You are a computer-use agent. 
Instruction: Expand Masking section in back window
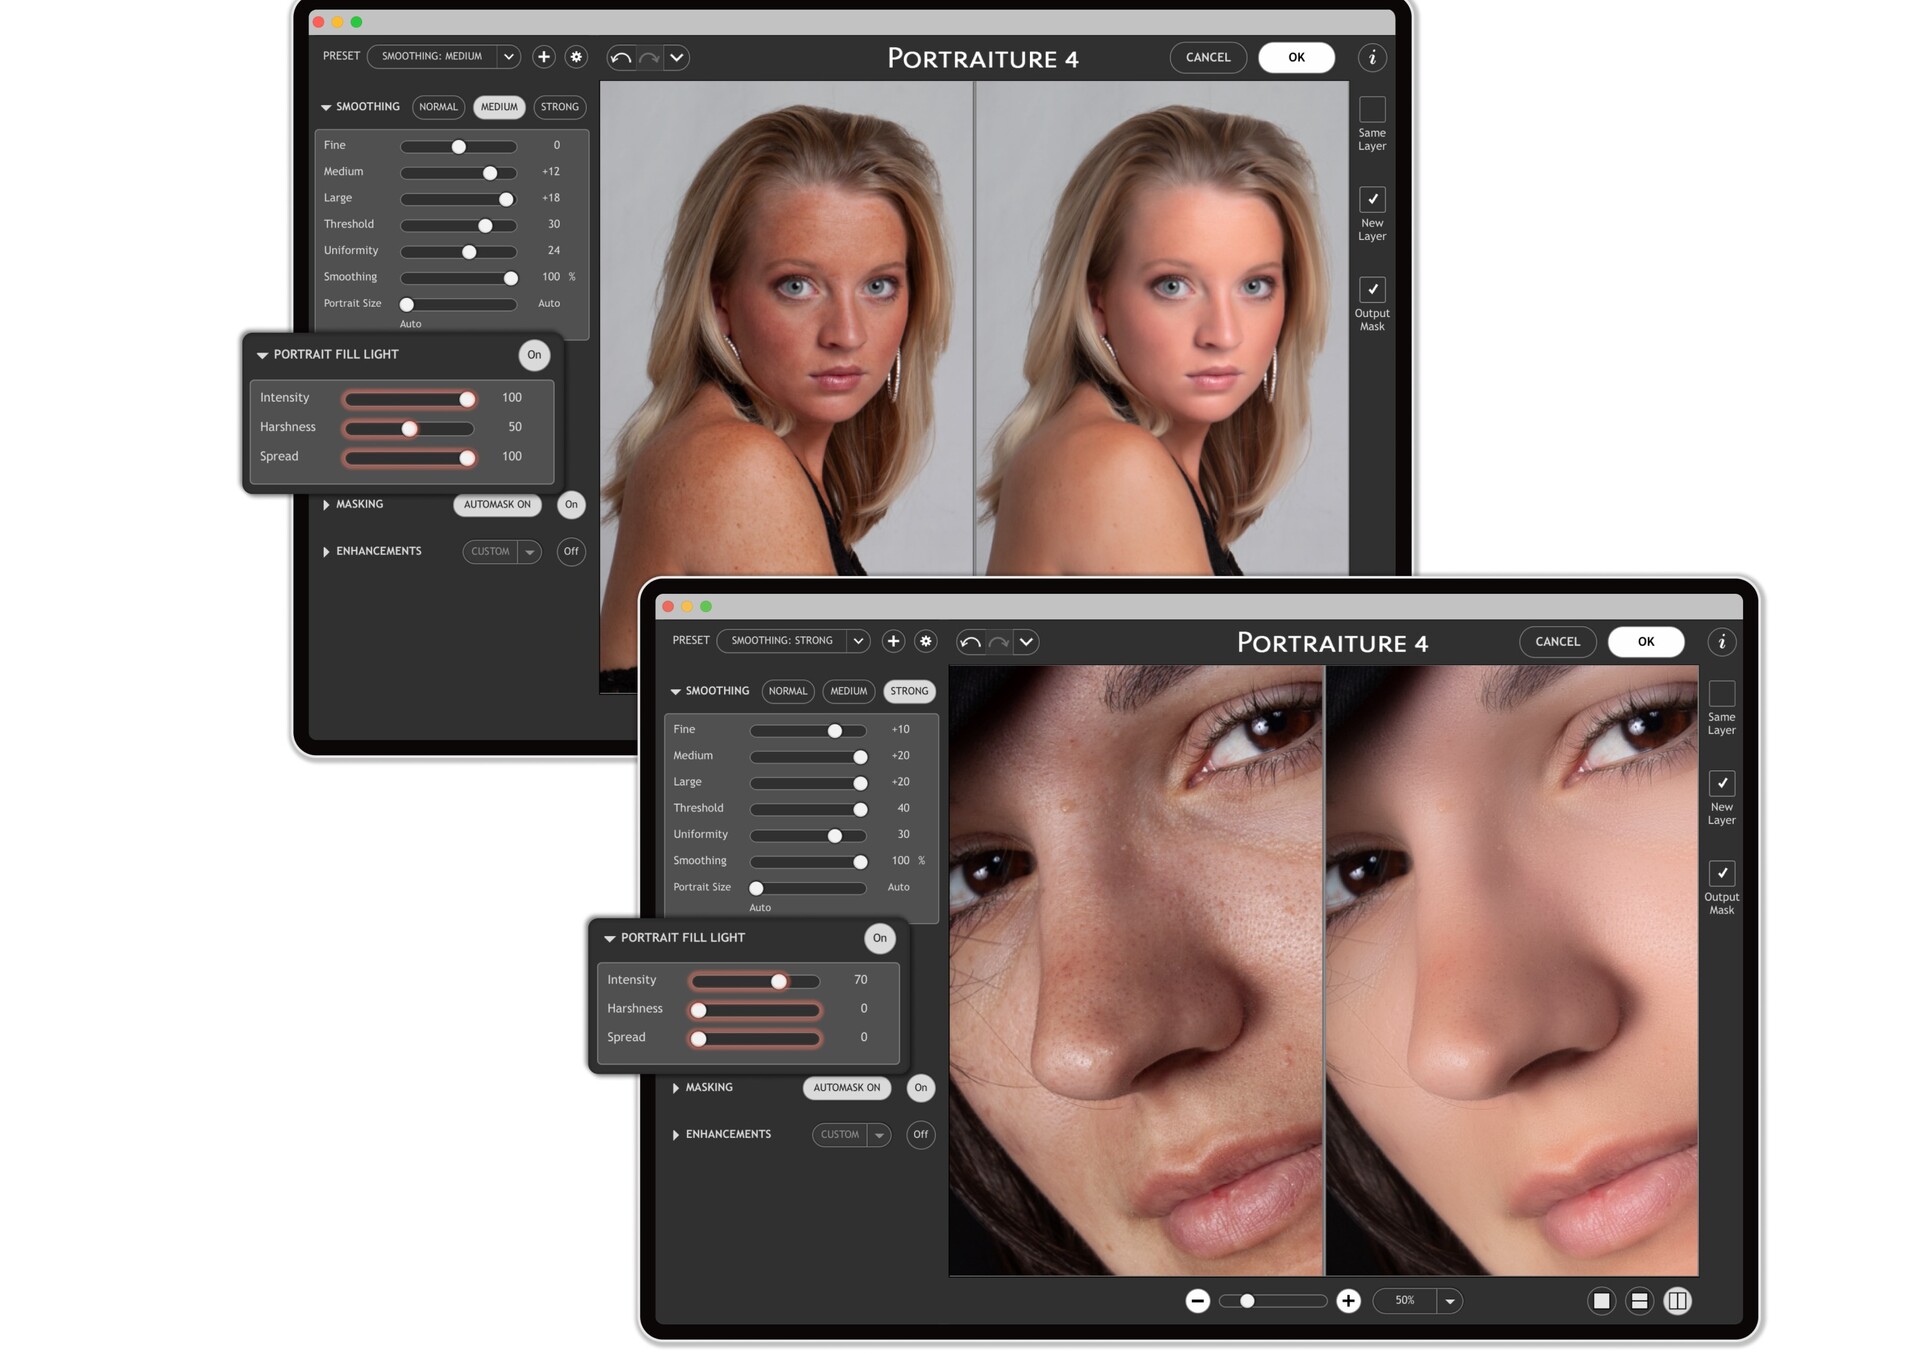[326, 505]
